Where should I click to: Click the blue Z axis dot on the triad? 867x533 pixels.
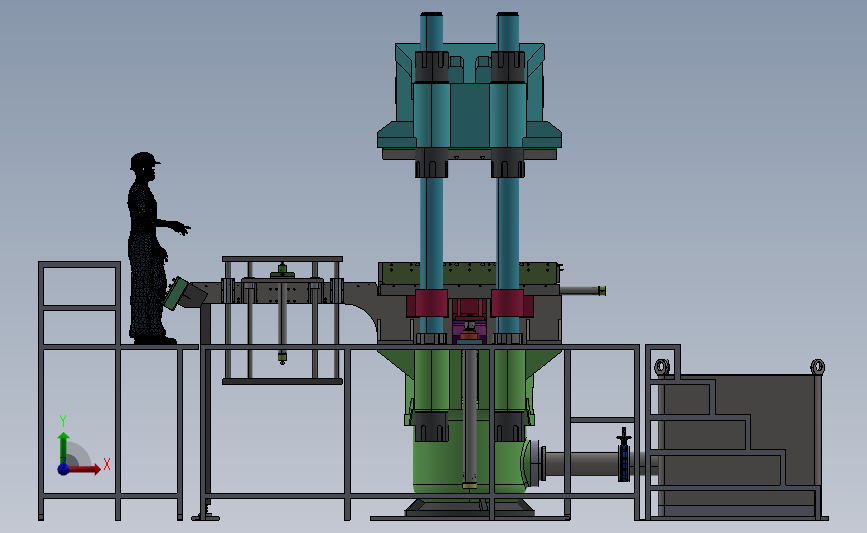[x=63, y=469]
